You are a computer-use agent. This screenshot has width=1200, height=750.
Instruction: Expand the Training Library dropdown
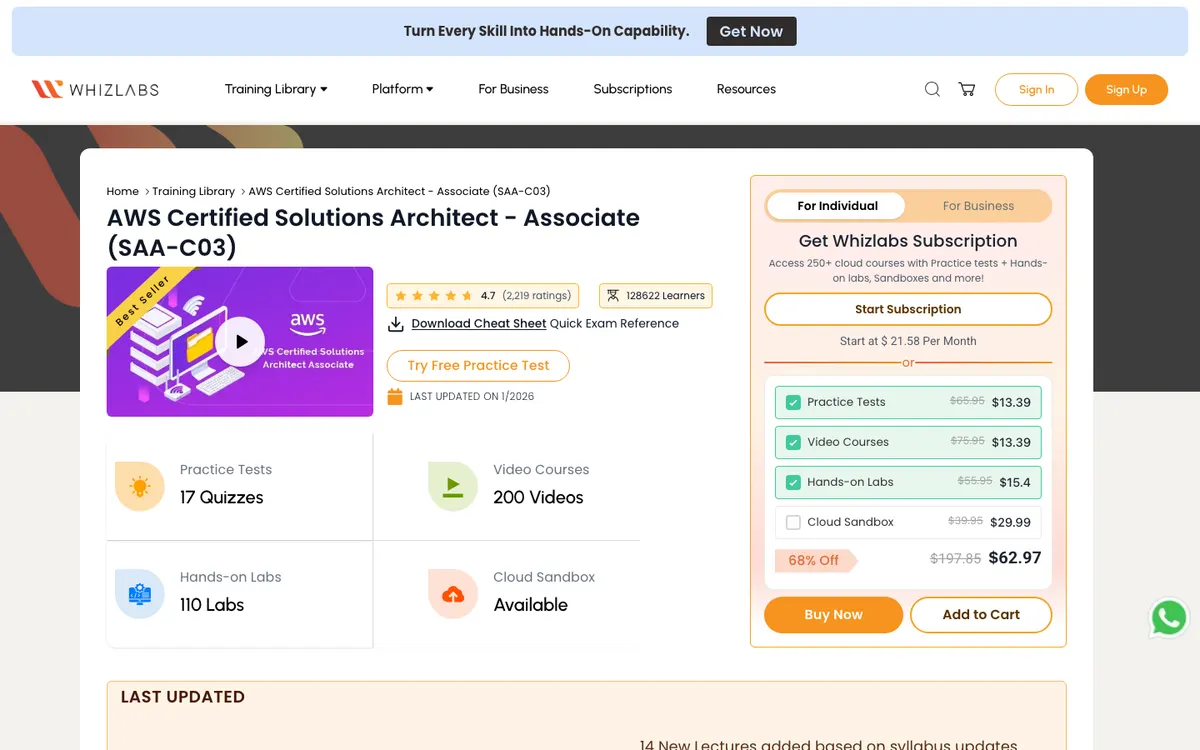[x=276, y=89]
